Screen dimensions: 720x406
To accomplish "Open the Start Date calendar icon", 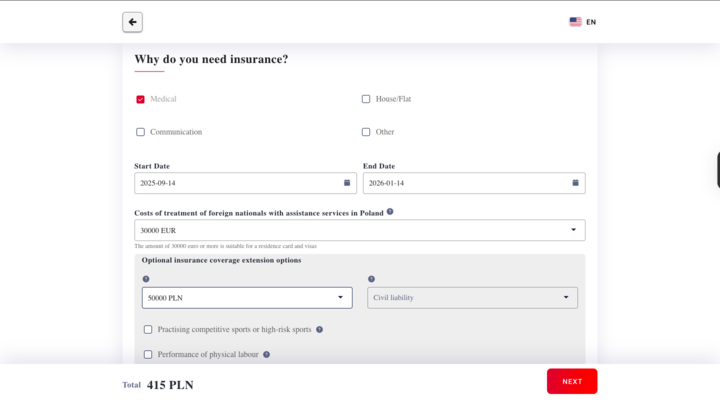I will [x=347, y=183].
